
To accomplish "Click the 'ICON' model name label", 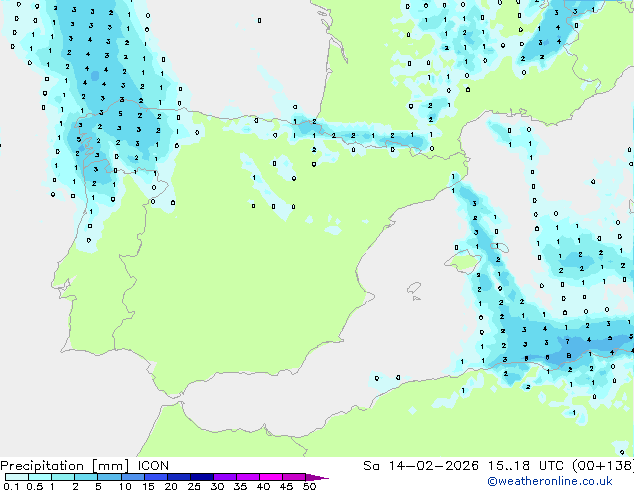I will [x=153, y=466].
